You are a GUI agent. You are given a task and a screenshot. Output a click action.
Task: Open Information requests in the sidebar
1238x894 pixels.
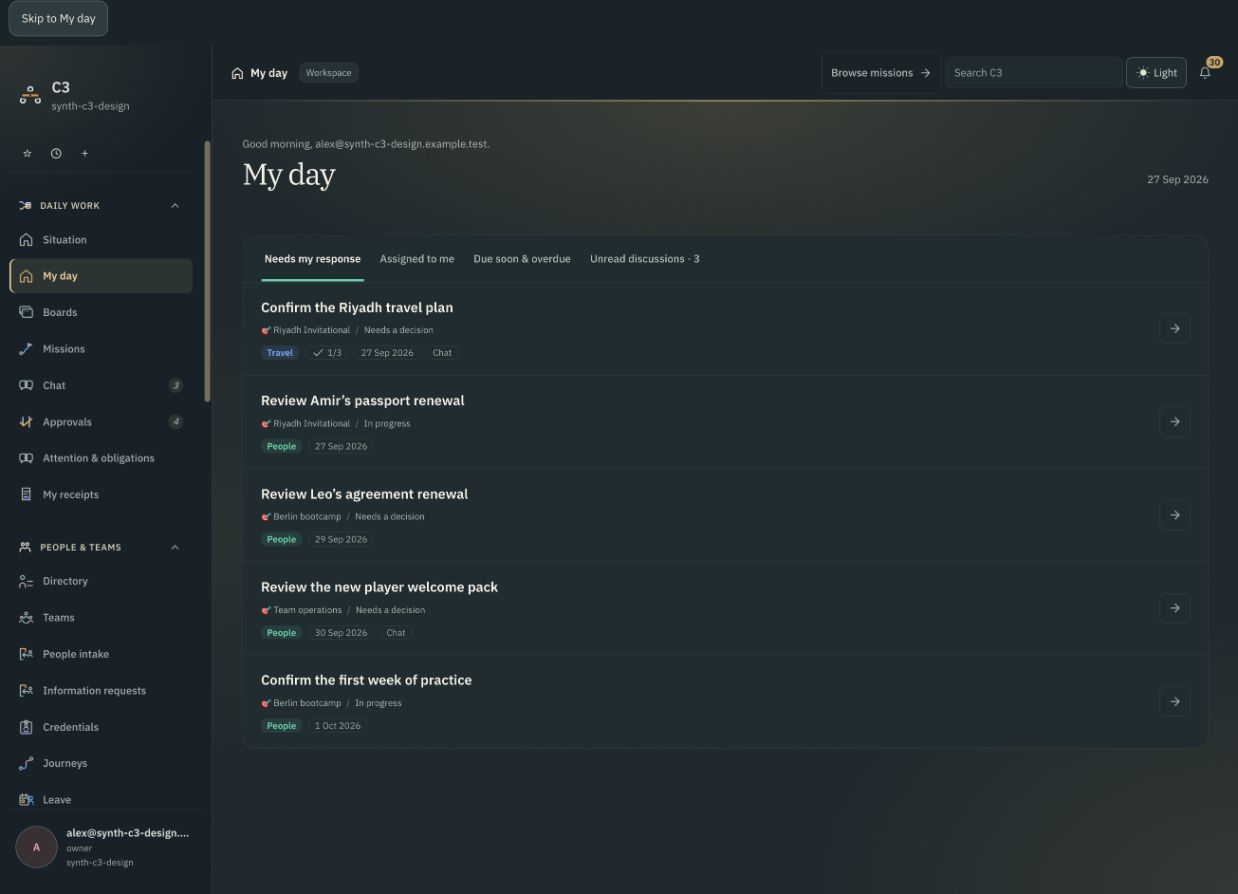(101, 691)
